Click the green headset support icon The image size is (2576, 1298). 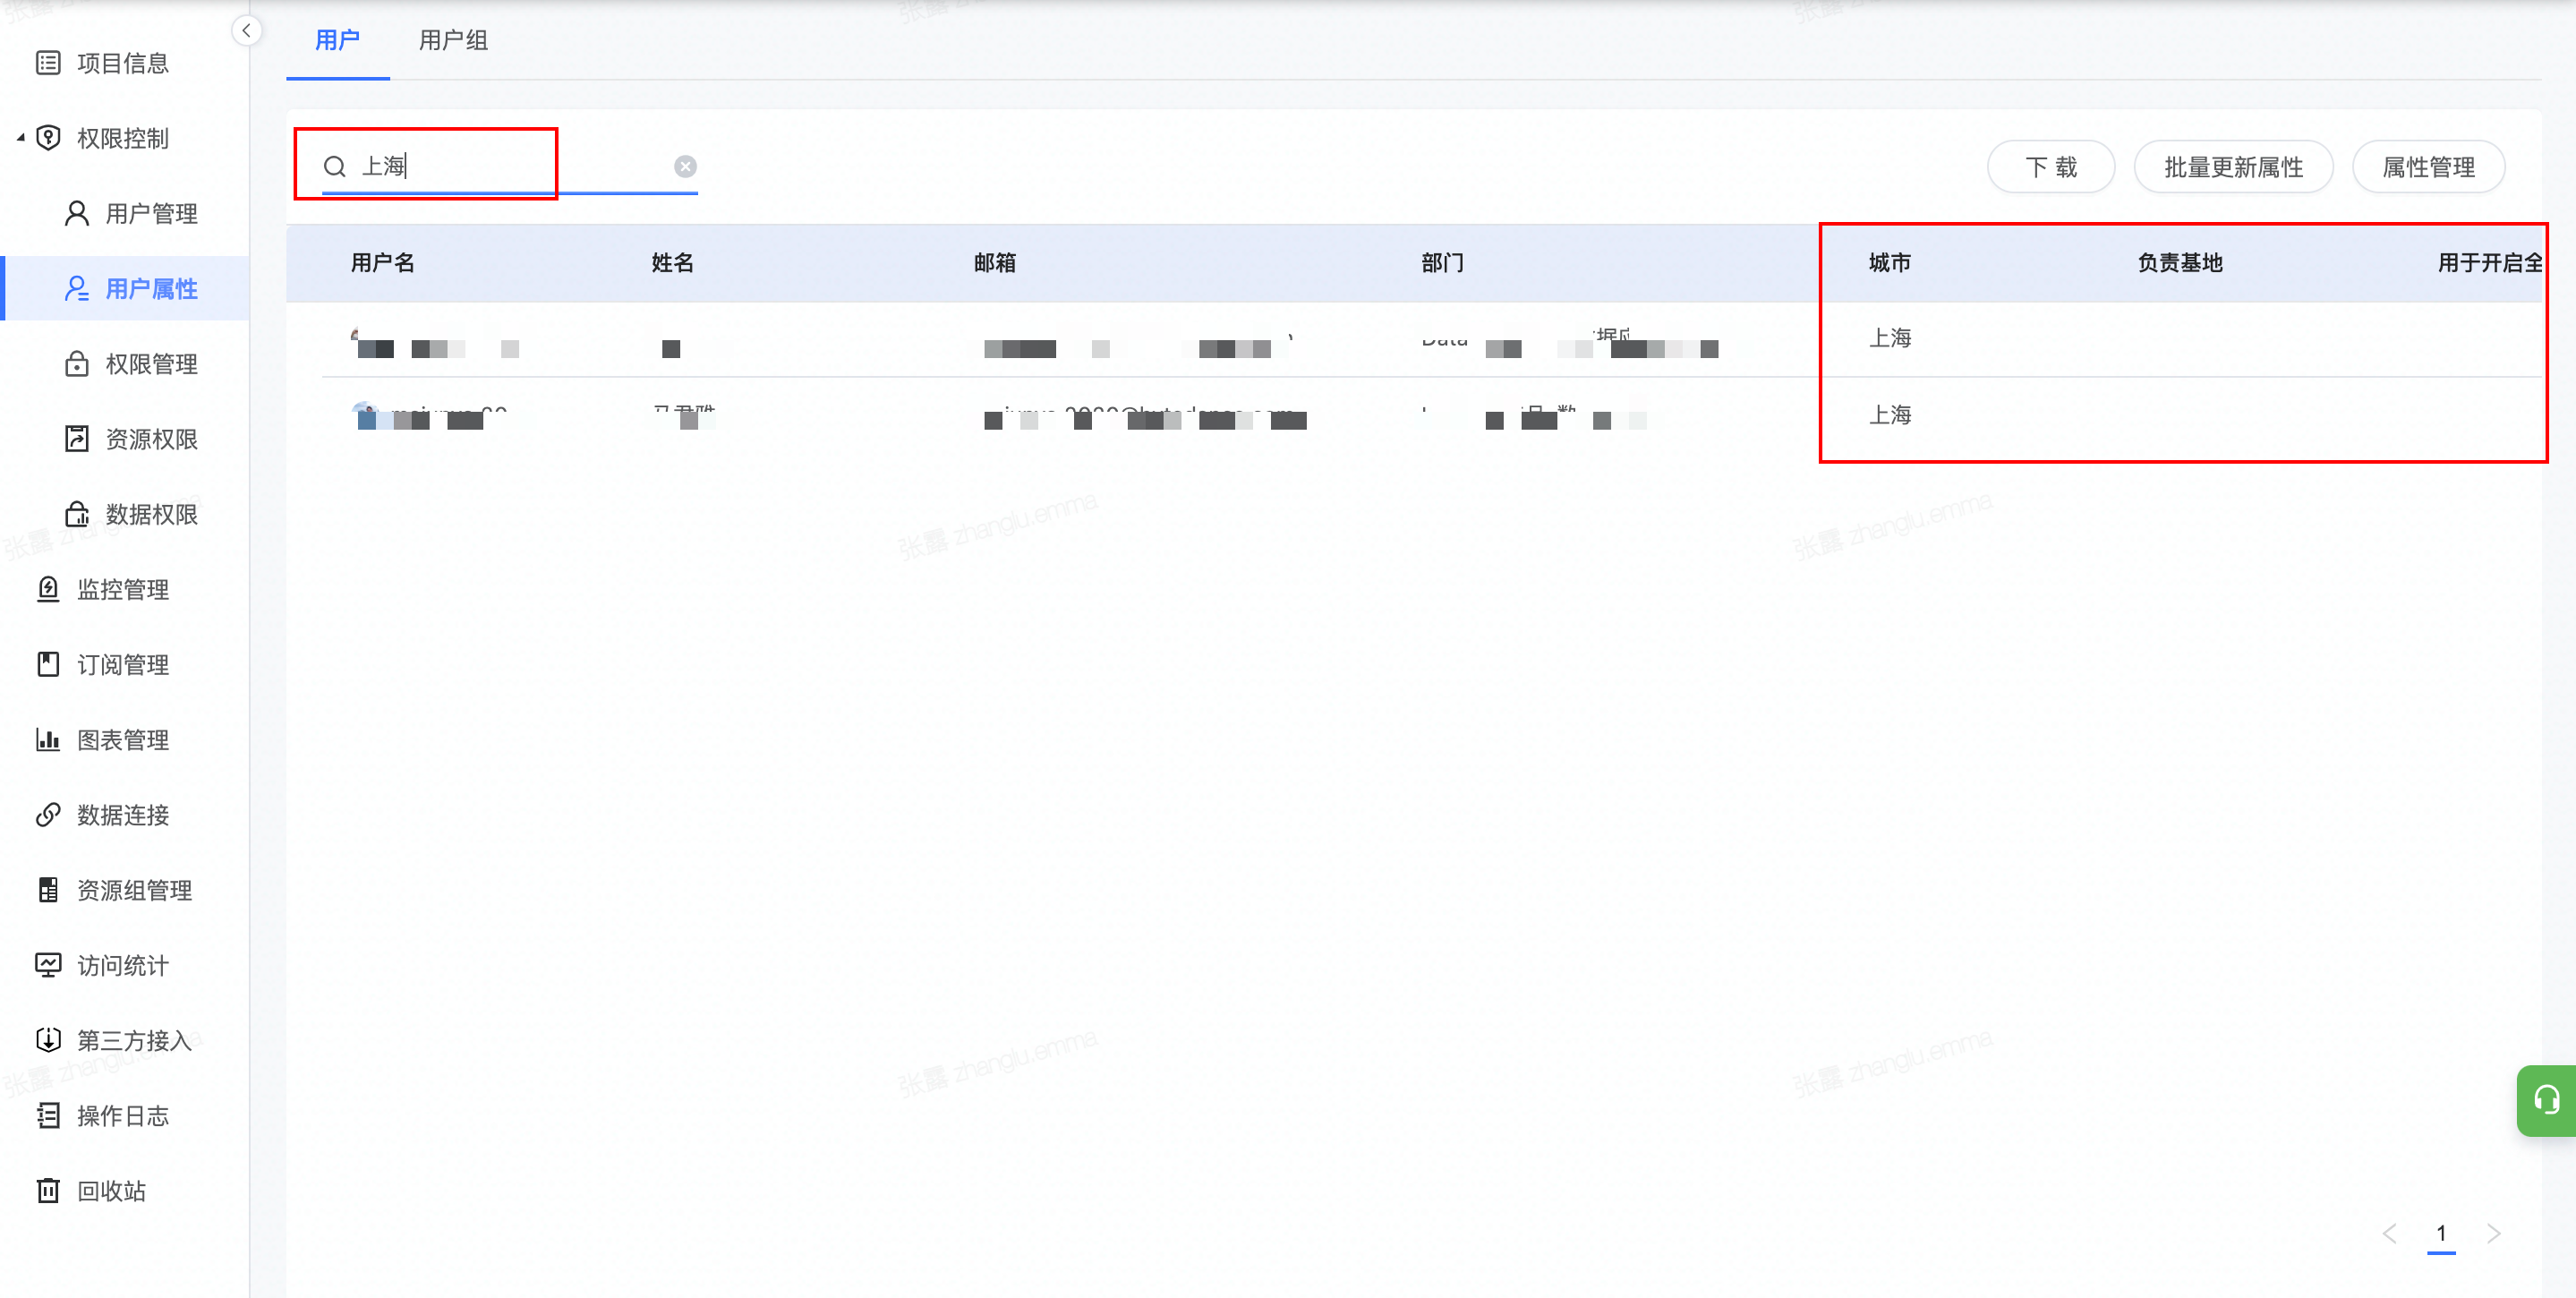point(2546,1101)
